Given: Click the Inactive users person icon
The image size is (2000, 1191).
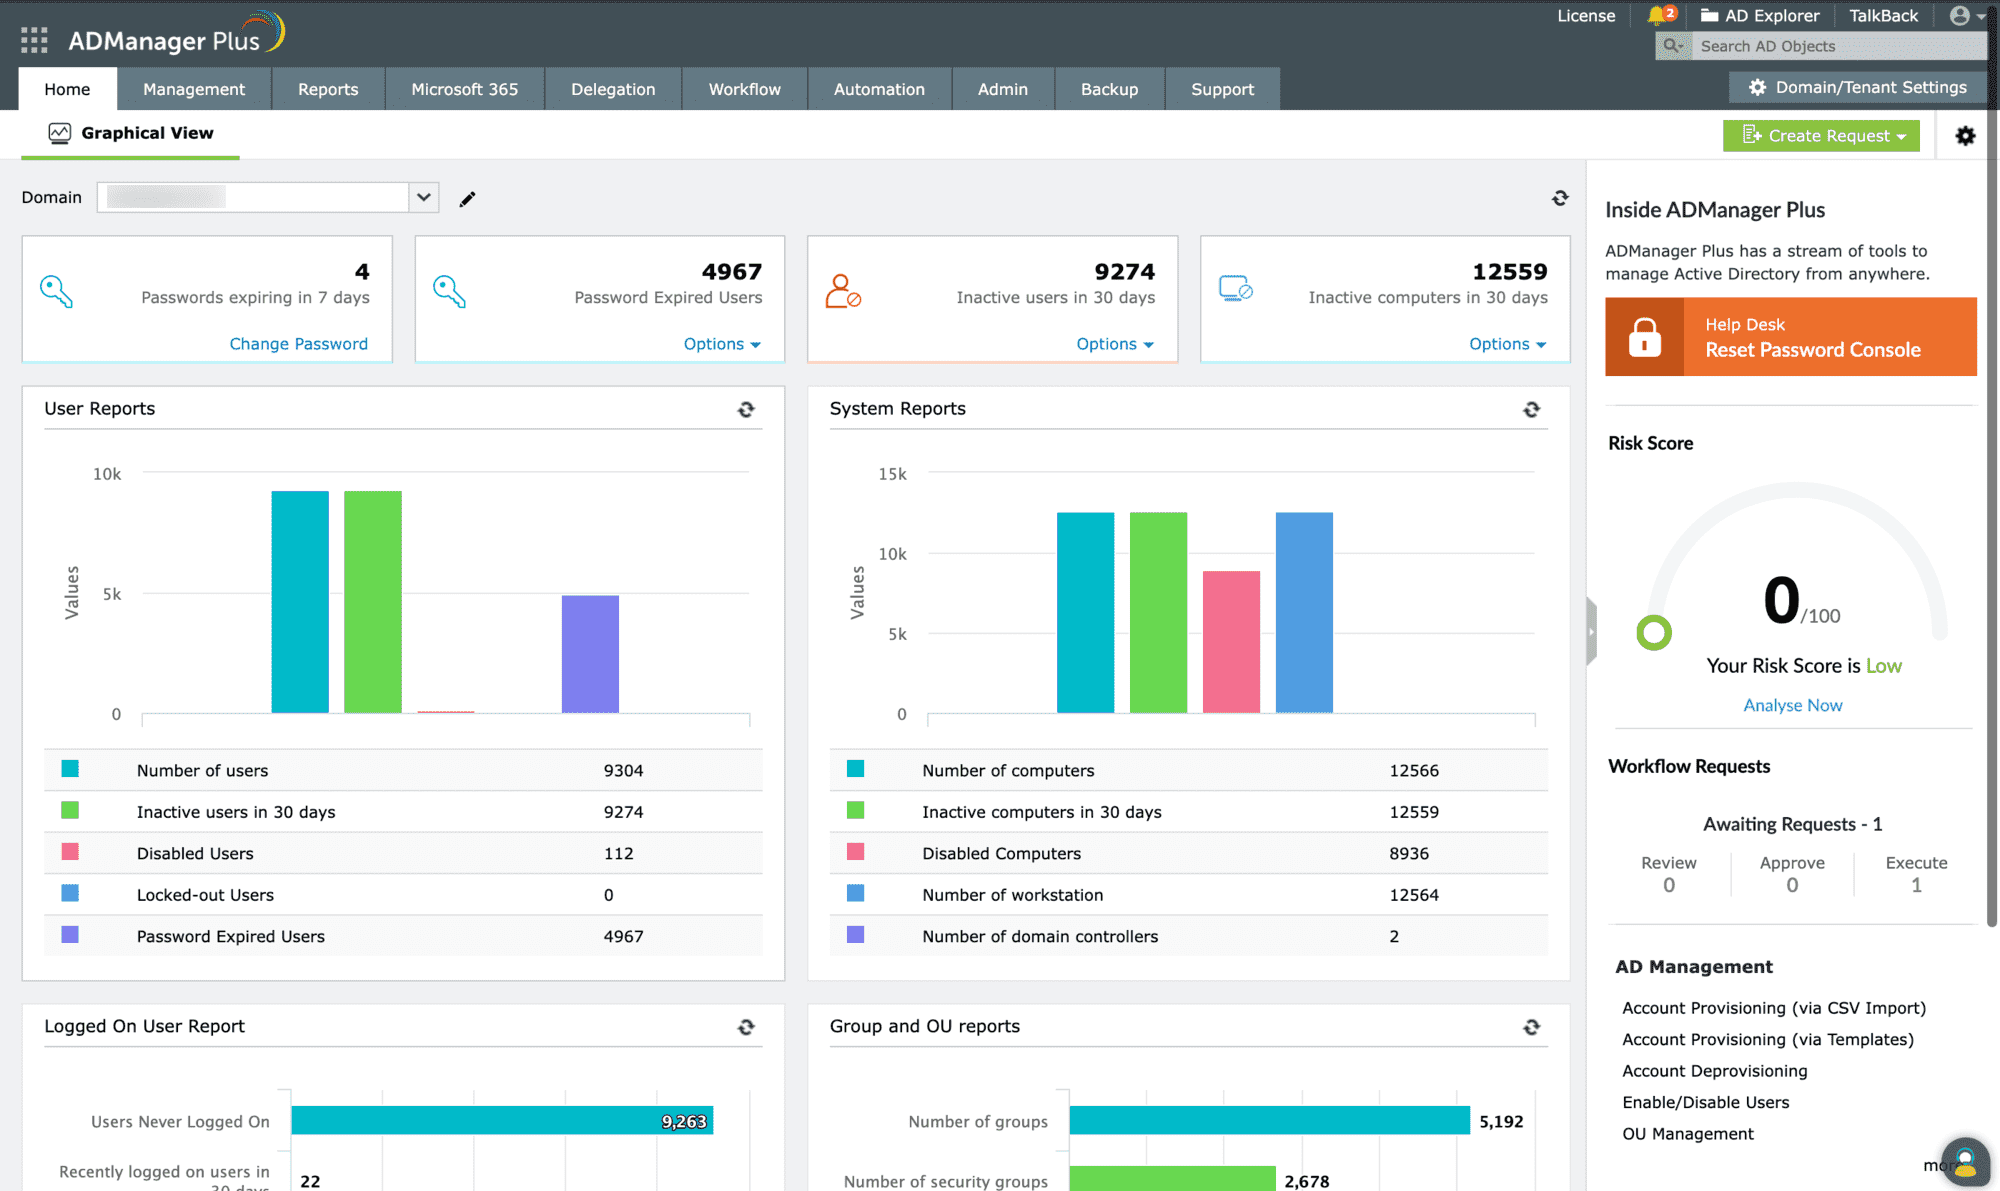Looking at the screenshot, I should [843, 291].
